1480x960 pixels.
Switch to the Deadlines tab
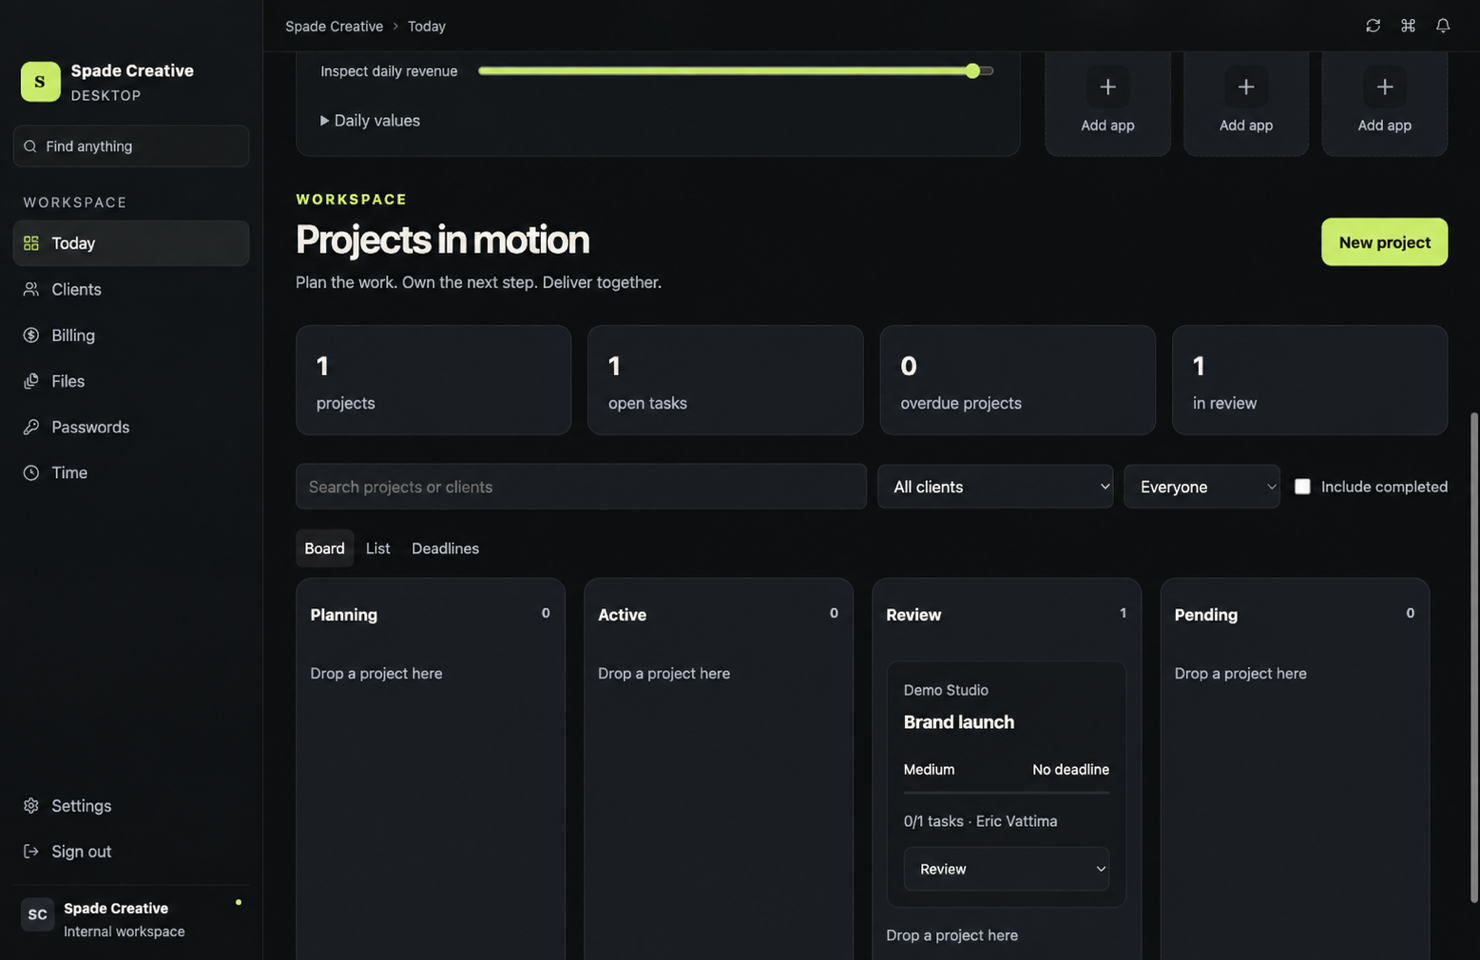click(445, 548)
